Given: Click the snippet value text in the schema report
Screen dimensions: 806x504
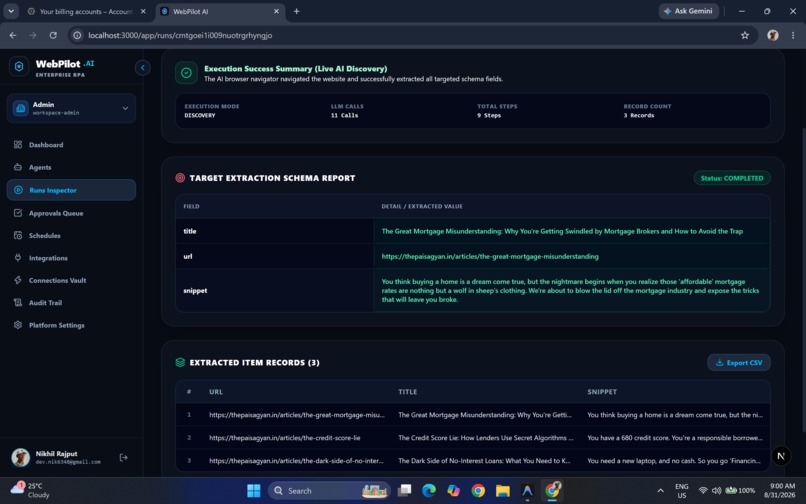Looking at the screenshot, I should click(570, 291).
